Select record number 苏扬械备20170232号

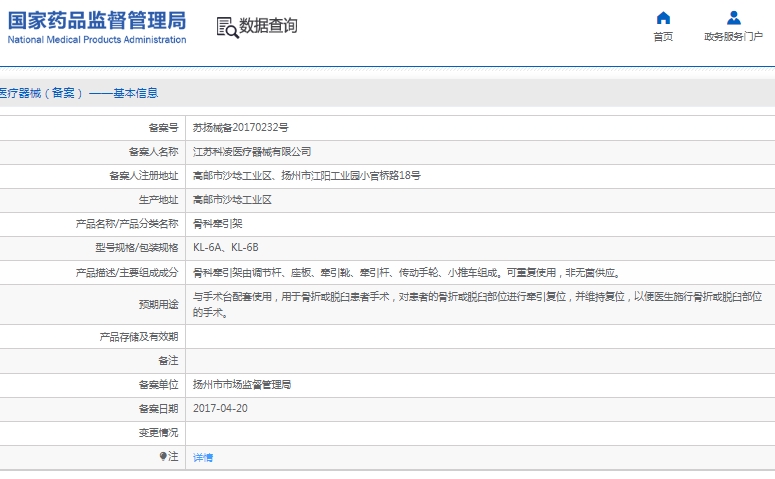point(241,128)
